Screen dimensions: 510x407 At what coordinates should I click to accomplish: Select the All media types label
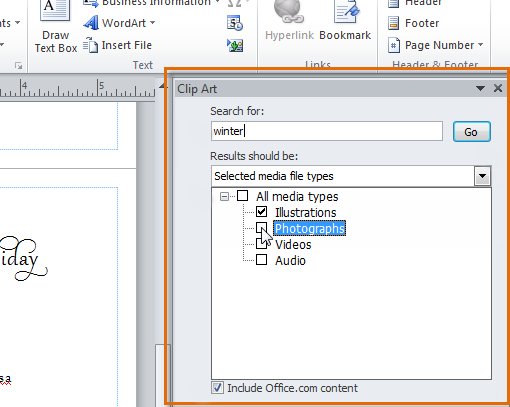tap(297, 196)
